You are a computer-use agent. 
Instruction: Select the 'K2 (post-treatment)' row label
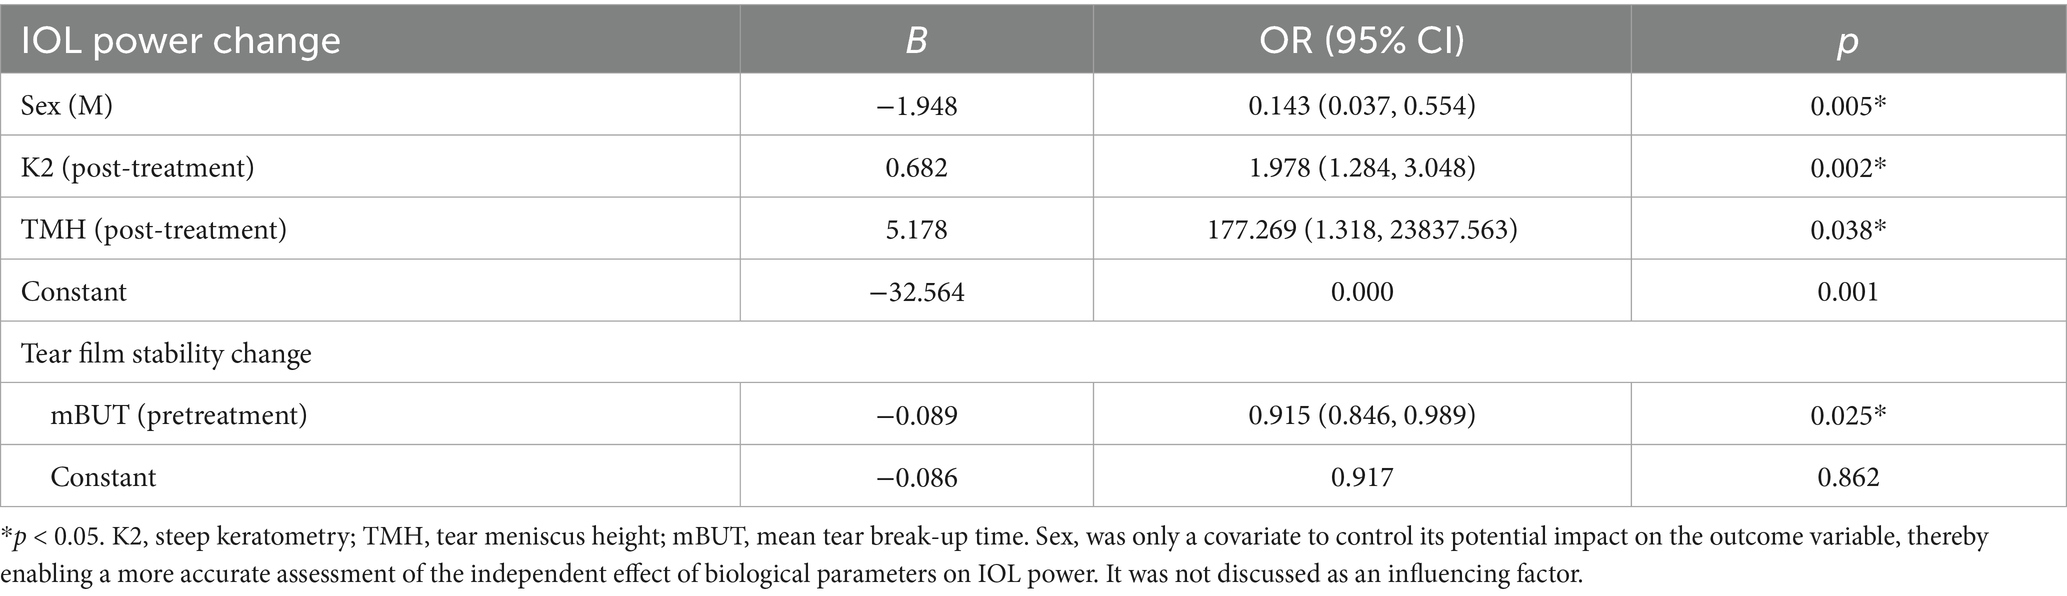coord(137,167)
